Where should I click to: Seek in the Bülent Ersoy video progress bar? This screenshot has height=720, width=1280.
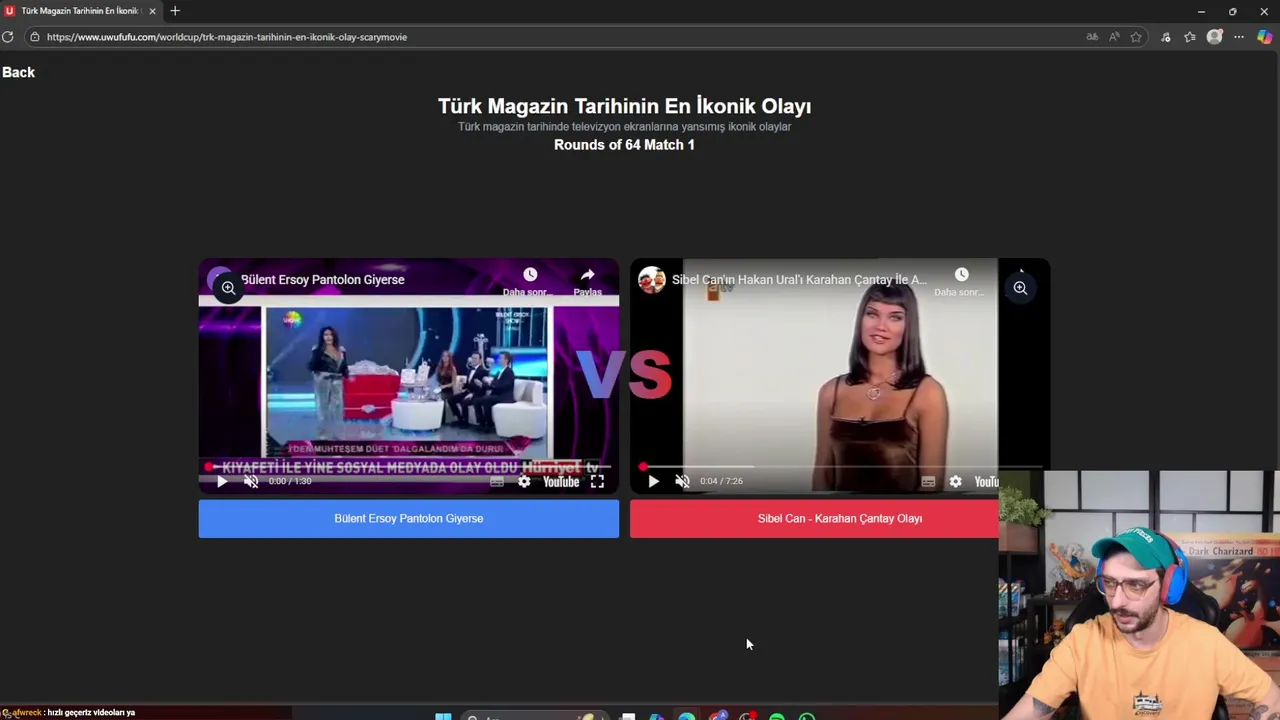click(x=408, y=466)
